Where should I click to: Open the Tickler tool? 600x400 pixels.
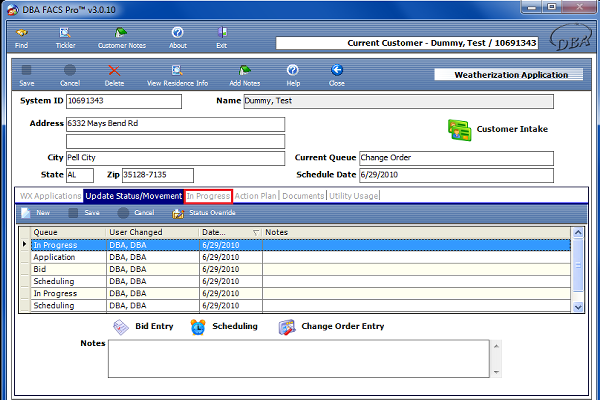65,33
